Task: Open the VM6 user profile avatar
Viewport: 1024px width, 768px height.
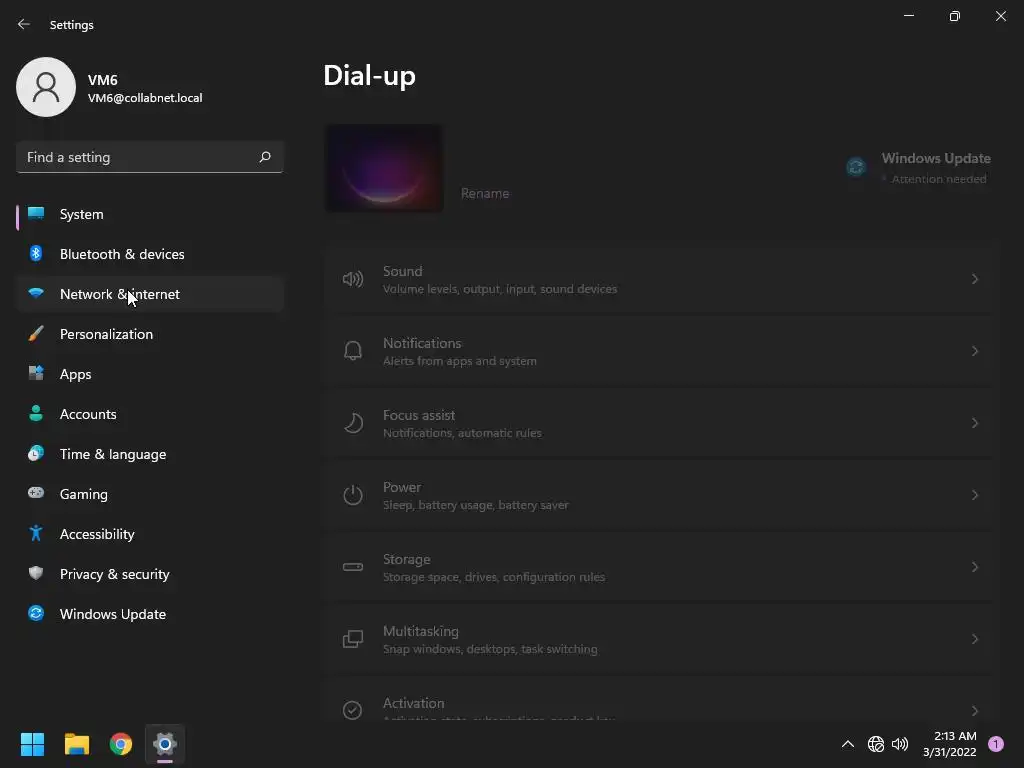Action: (x=46, y=87)
